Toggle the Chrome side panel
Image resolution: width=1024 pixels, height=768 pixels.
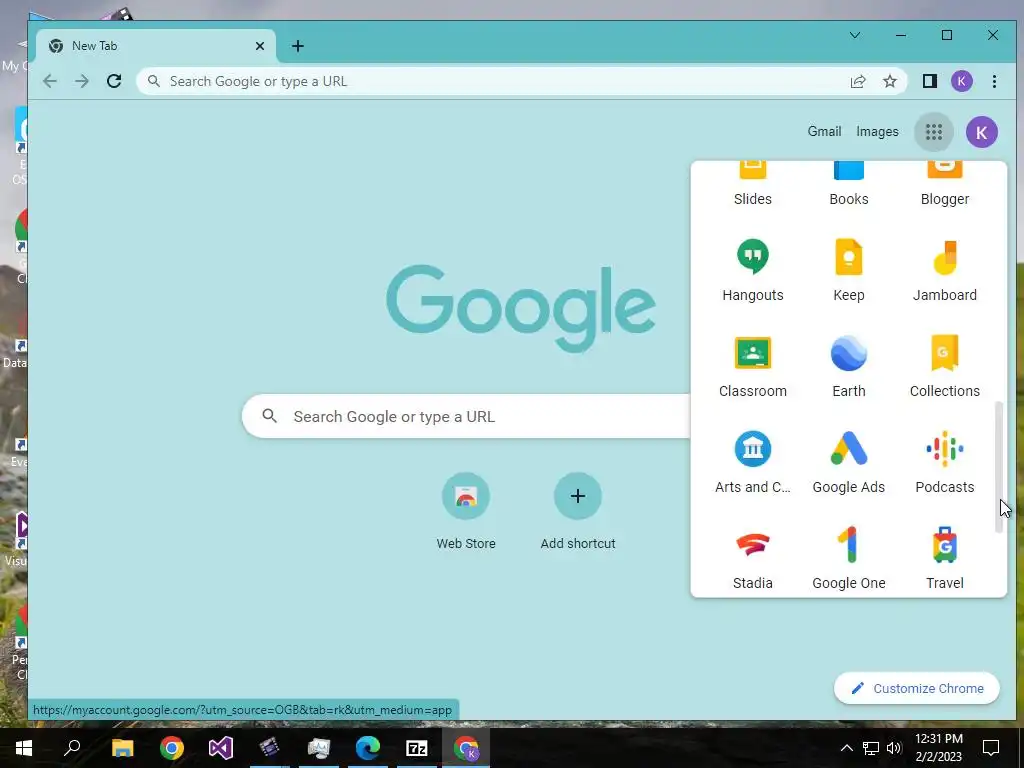click(x=929, y=81)
